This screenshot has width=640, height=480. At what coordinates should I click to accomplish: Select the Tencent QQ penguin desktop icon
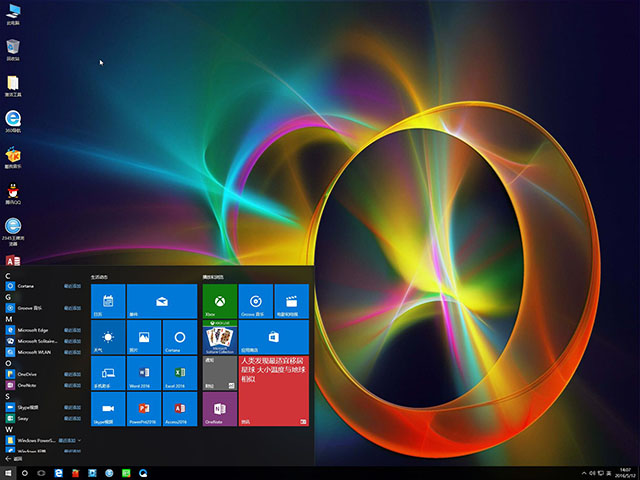13,192
